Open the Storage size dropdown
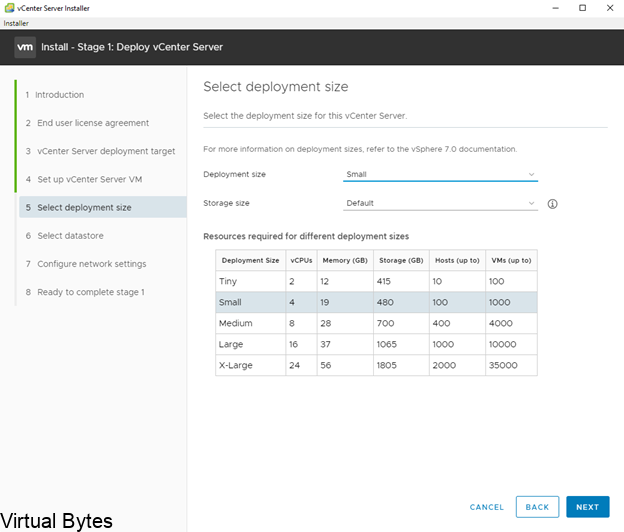This screenshot has height=532, width=624. (x=440, y=203)
